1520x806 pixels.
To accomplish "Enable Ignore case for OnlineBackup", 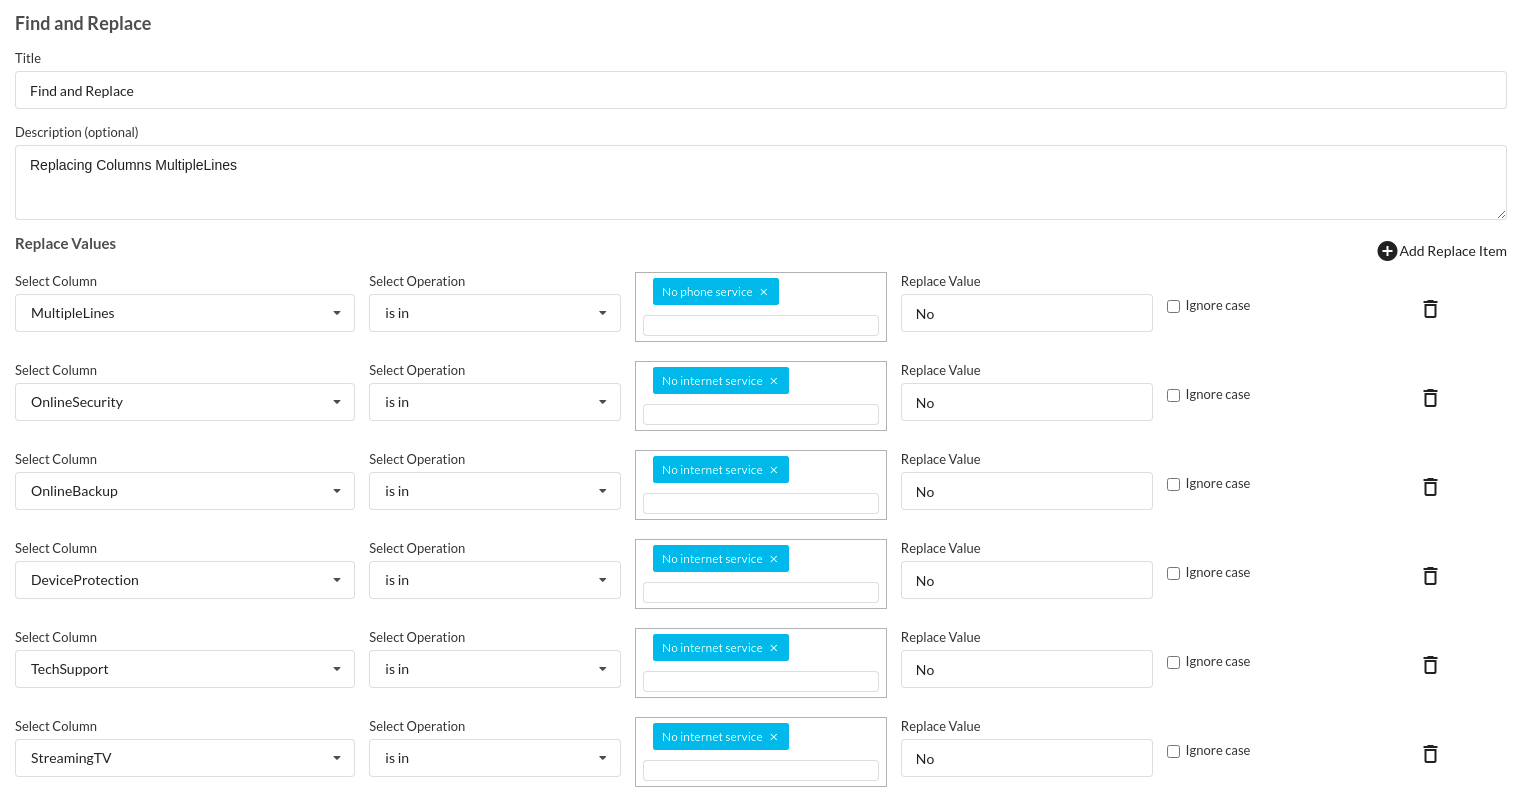I will coord(1174,485).
